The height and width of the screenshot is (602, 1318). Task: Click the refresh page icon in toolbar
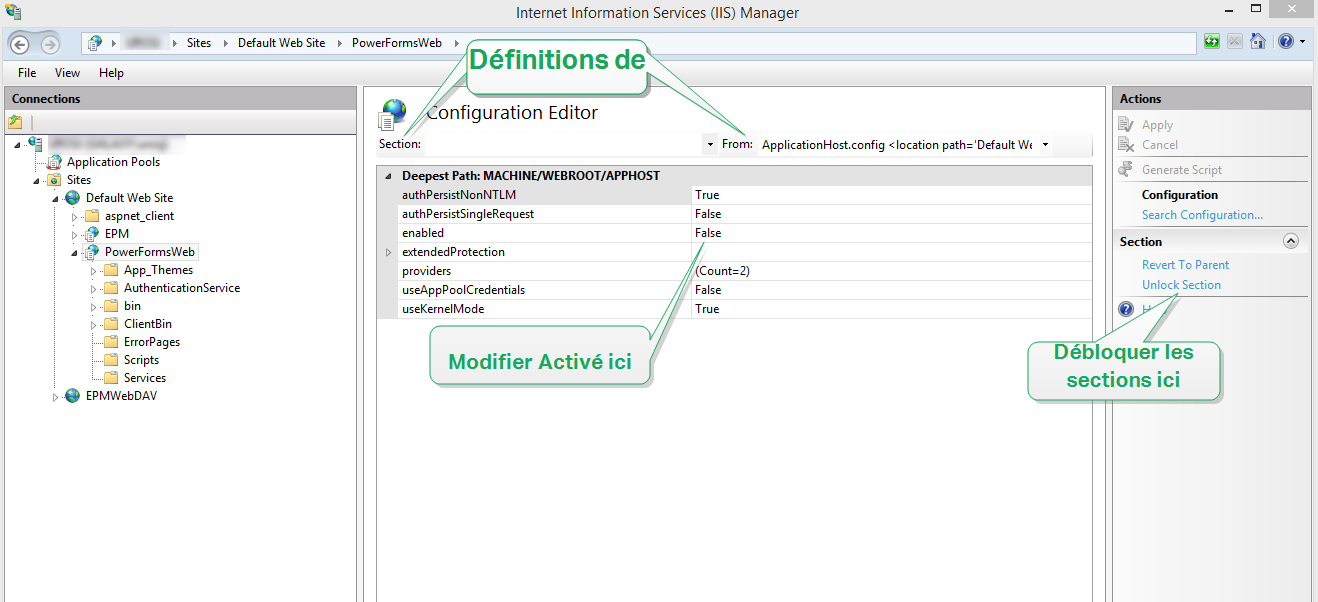tap(1212, 41)
